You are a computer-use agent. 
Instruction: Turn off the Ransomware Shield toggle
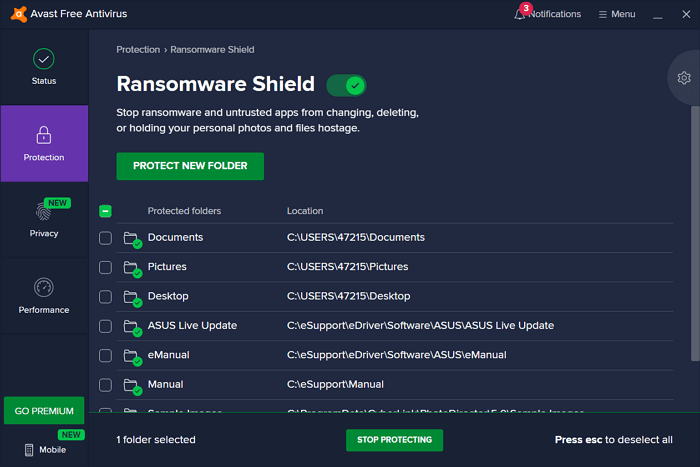click(x=346, y=85)
